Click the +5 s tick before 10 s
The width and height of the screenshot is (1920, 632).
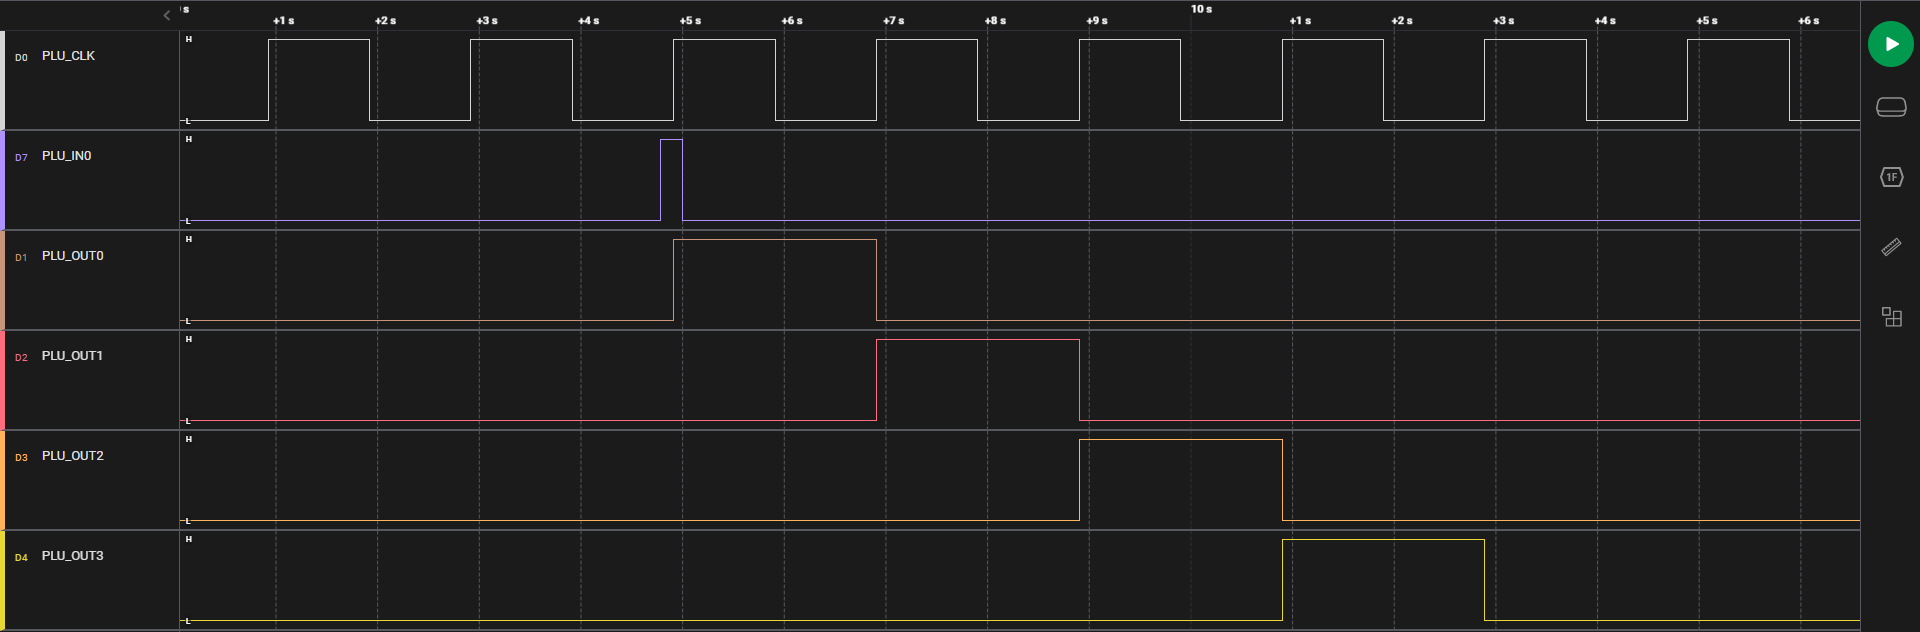click(690, 21)
